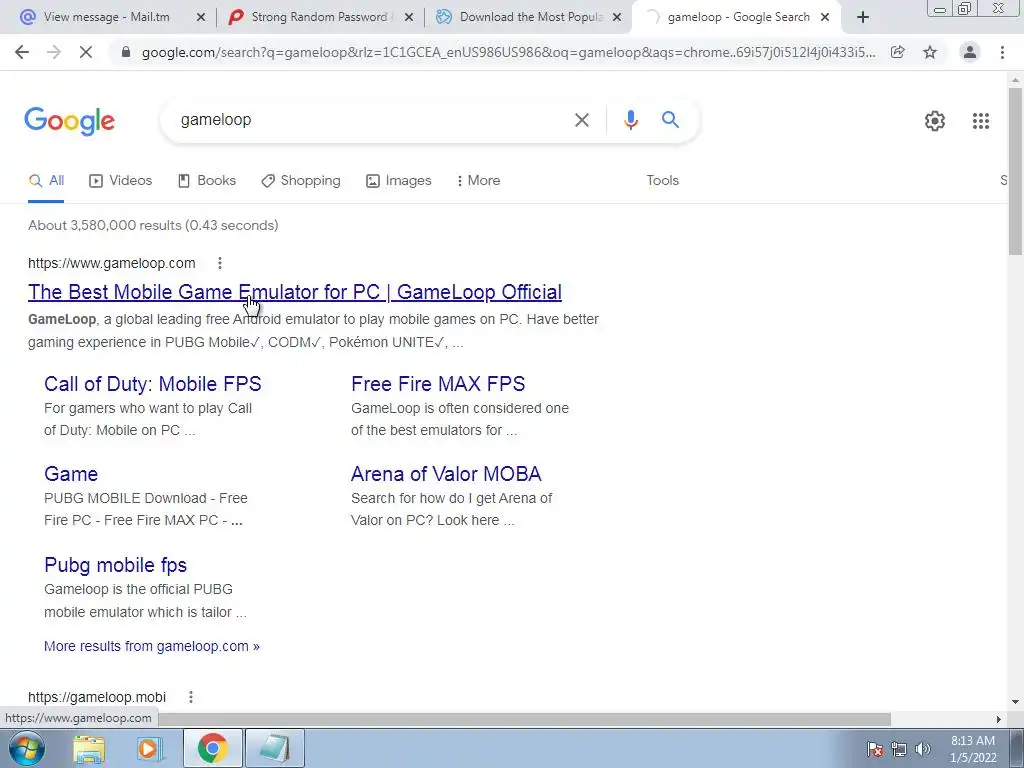Select the About 3,580,000 results text

(153, 225)
